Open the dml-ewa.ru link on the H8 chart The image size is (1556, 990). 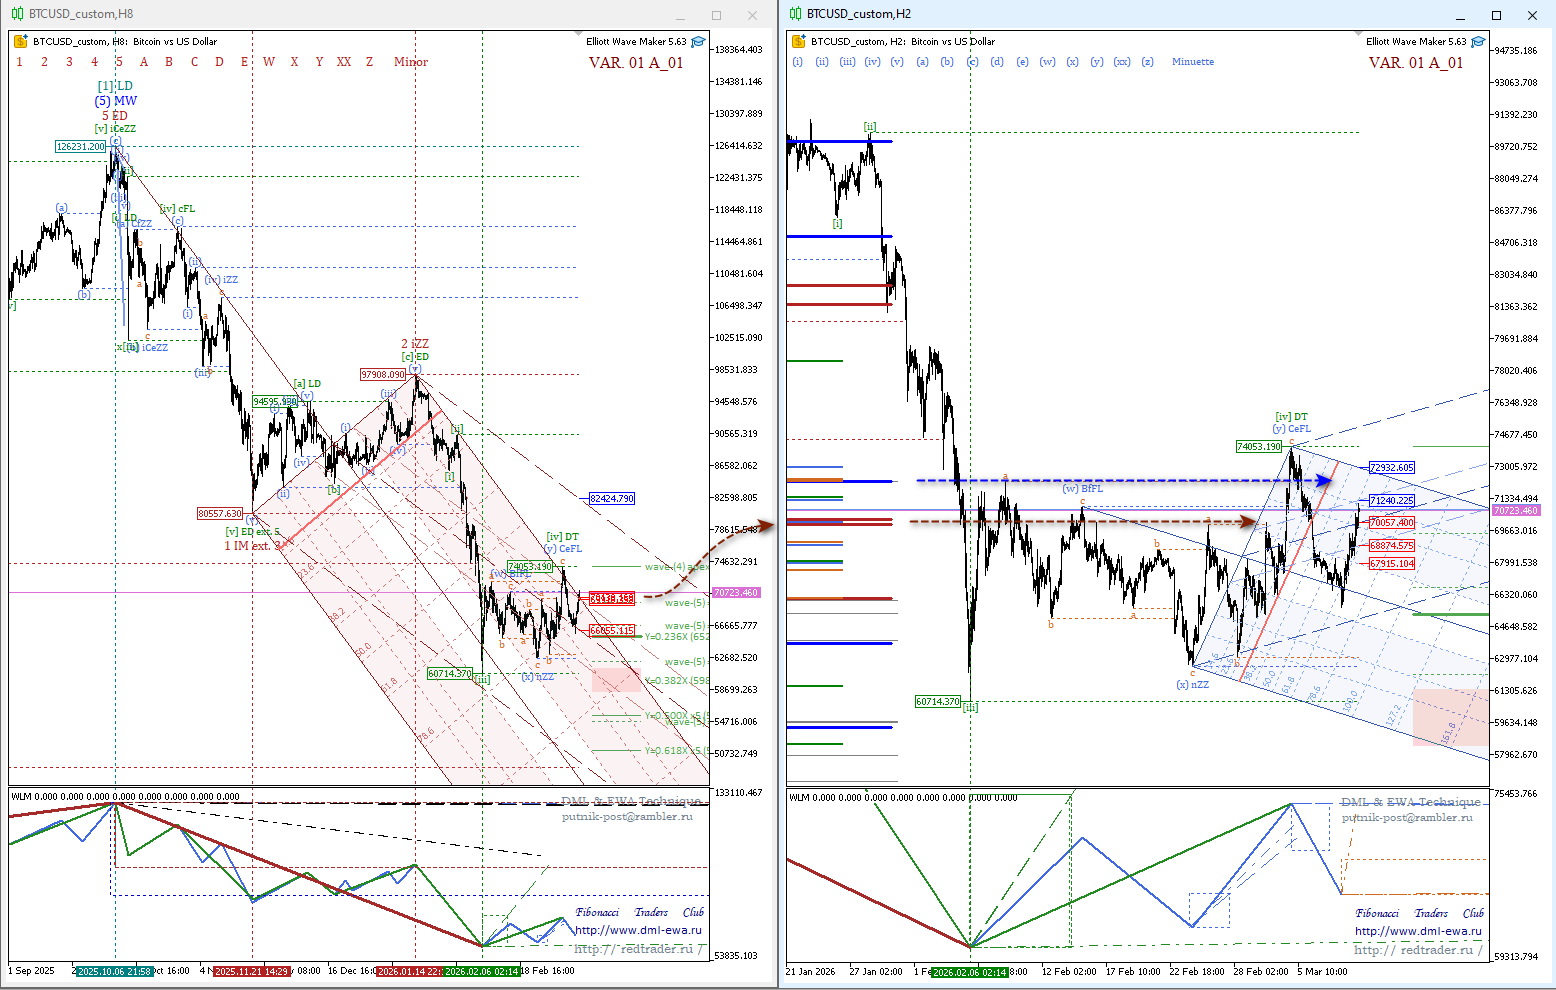point(638,930)
